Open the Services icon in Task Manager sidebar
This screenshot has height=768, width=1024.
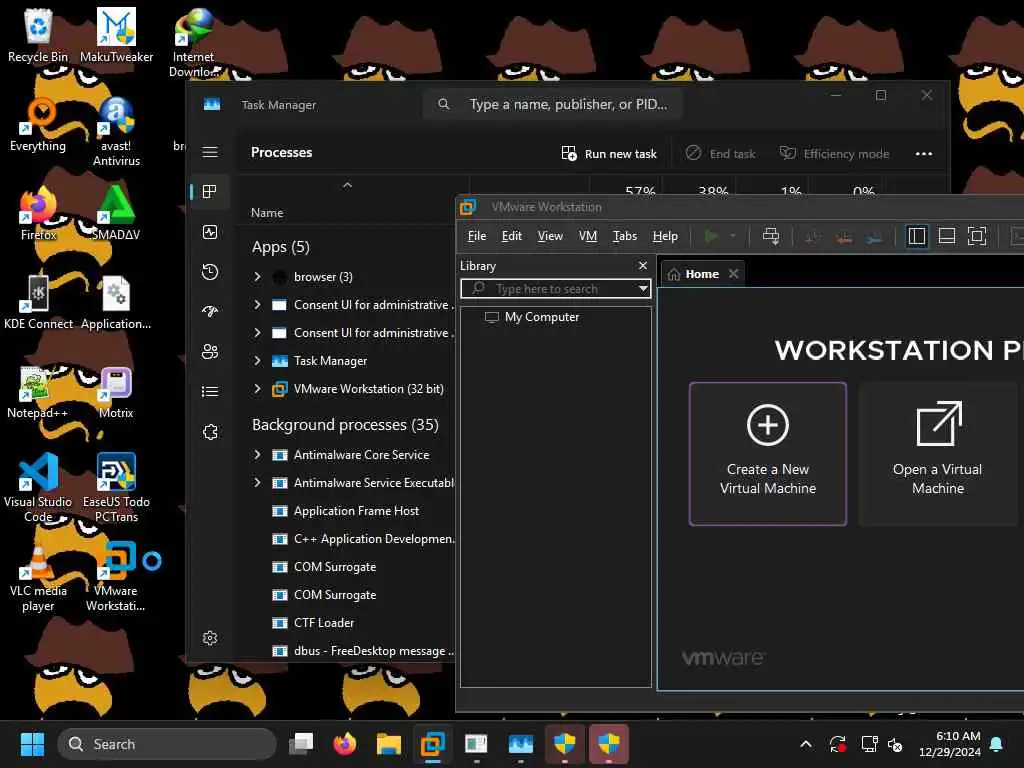210,432
